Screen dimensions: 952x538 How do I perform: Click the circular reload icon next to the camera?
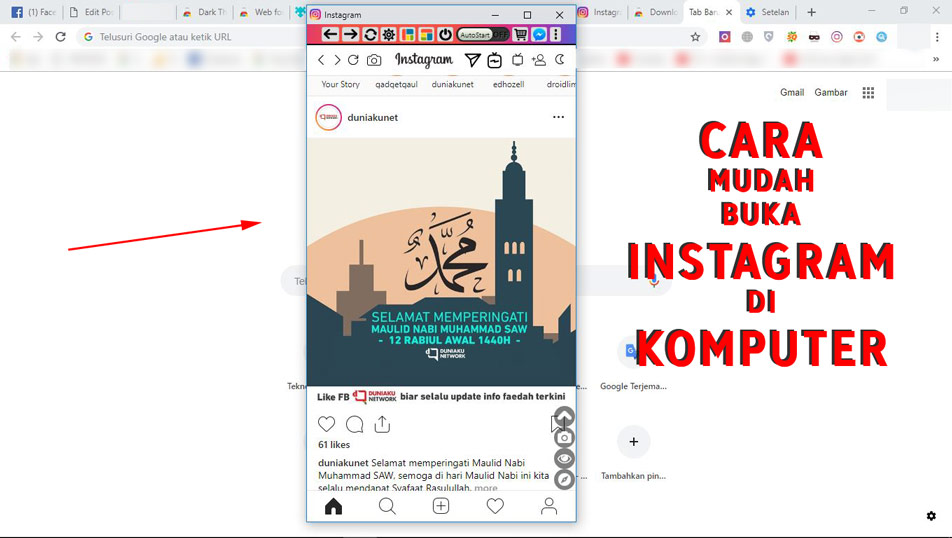point(353,60)
